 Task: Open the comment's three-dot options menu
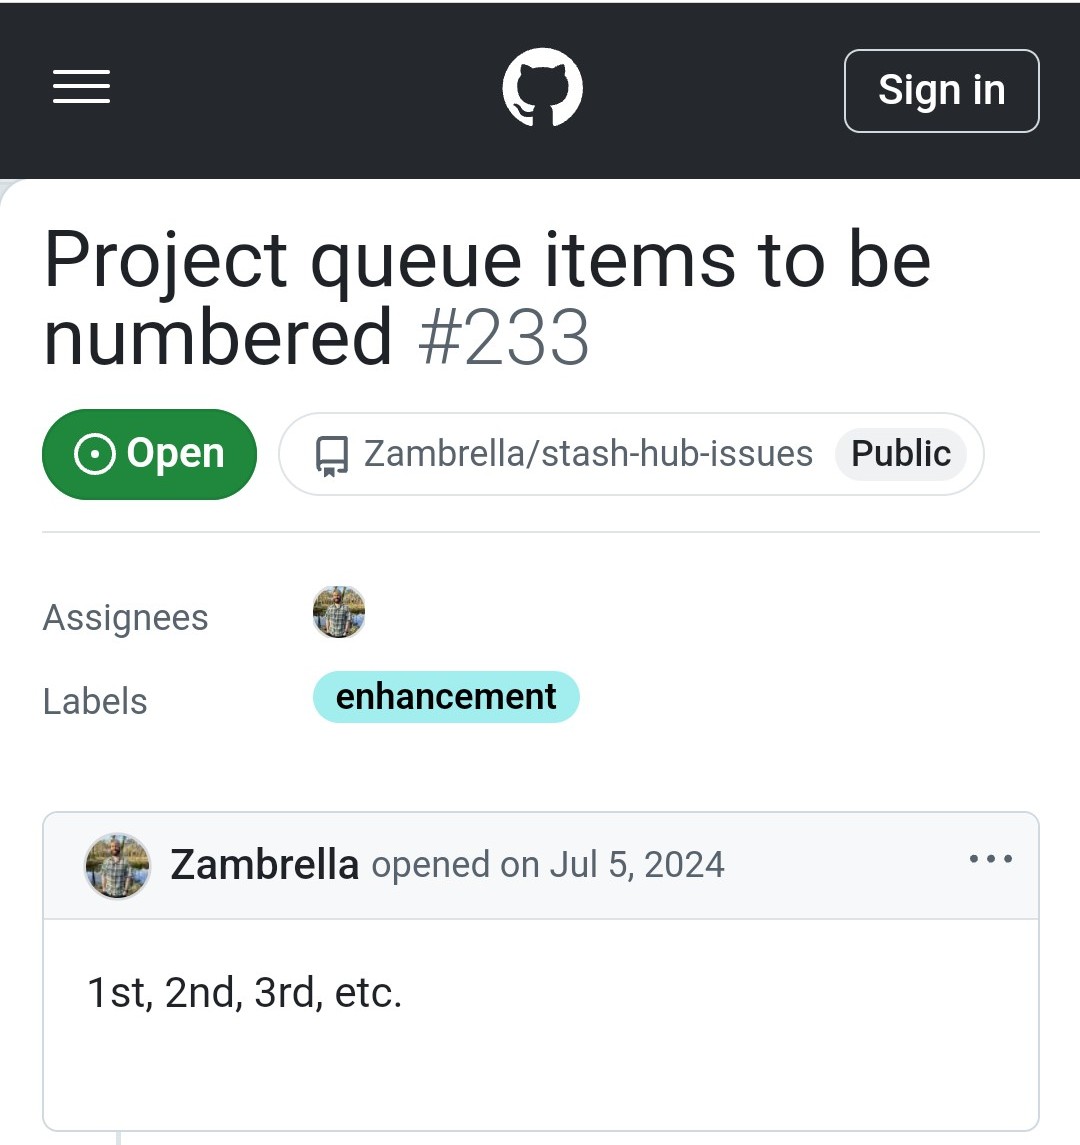(x=990, y=859)
